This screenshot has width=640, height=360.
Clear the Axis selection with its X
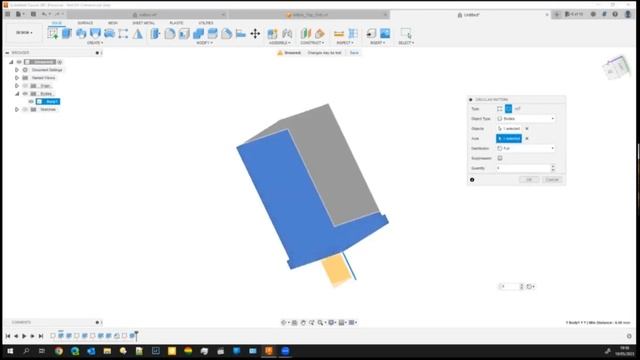(527, 139)
